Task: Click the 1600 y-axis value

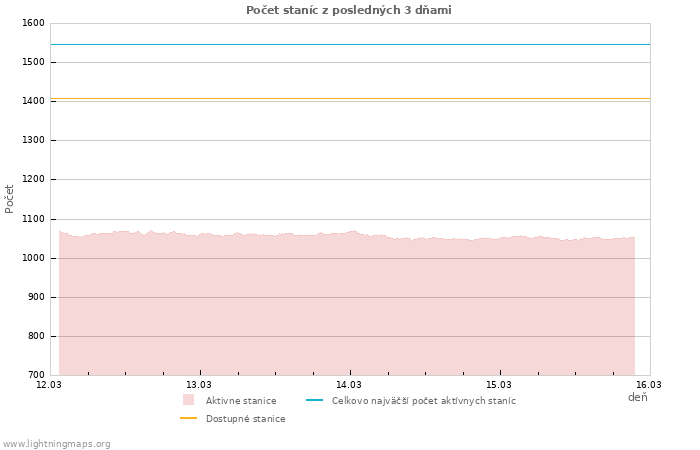Action: tap(32, 23)
